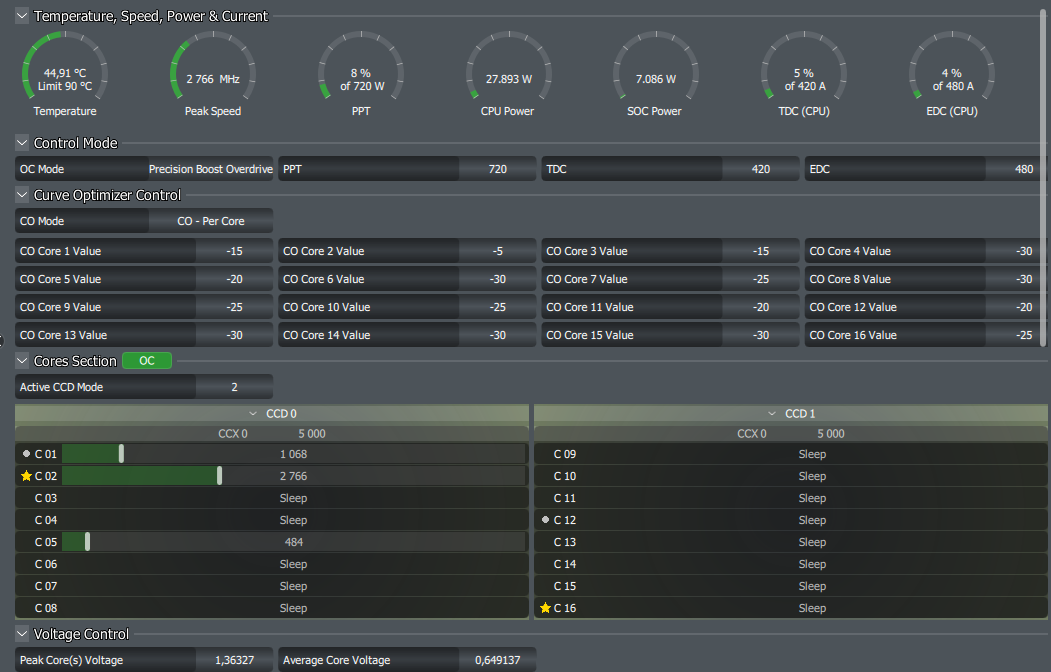Edit the CO Core 3 Value field

point(761,251)
